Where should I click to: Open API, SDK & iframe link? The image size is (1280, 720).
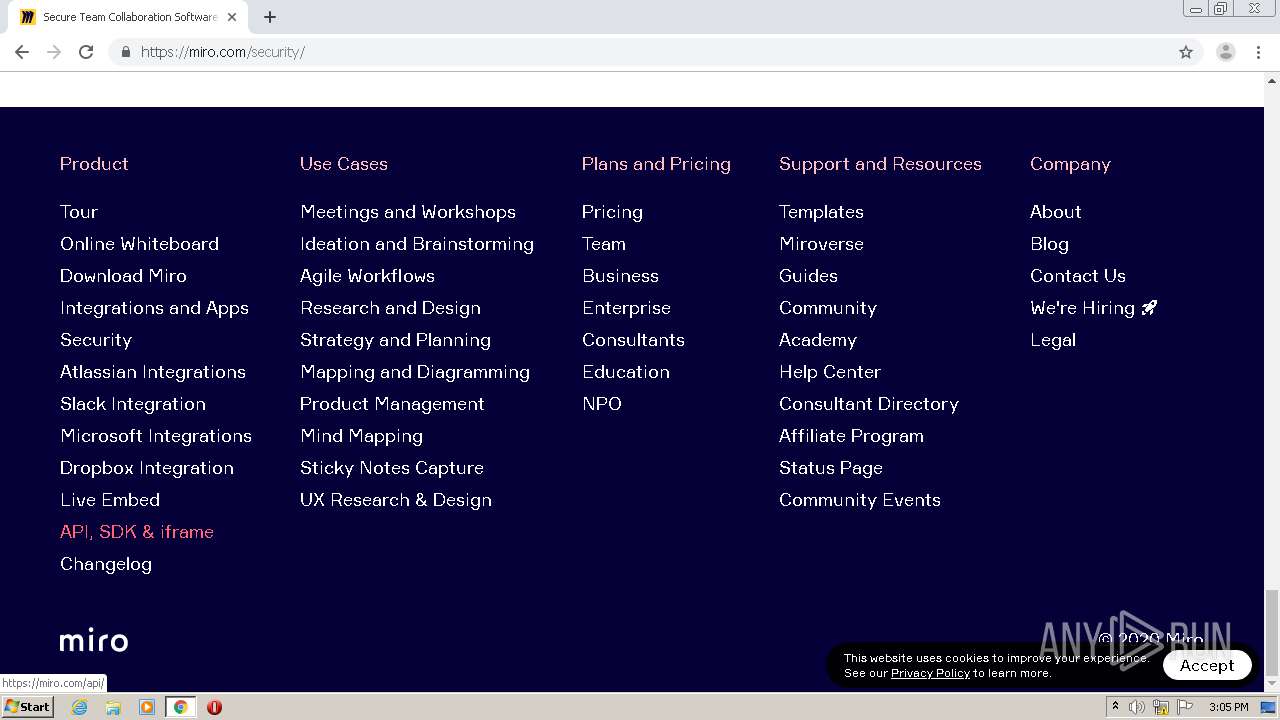click(137, 532)
